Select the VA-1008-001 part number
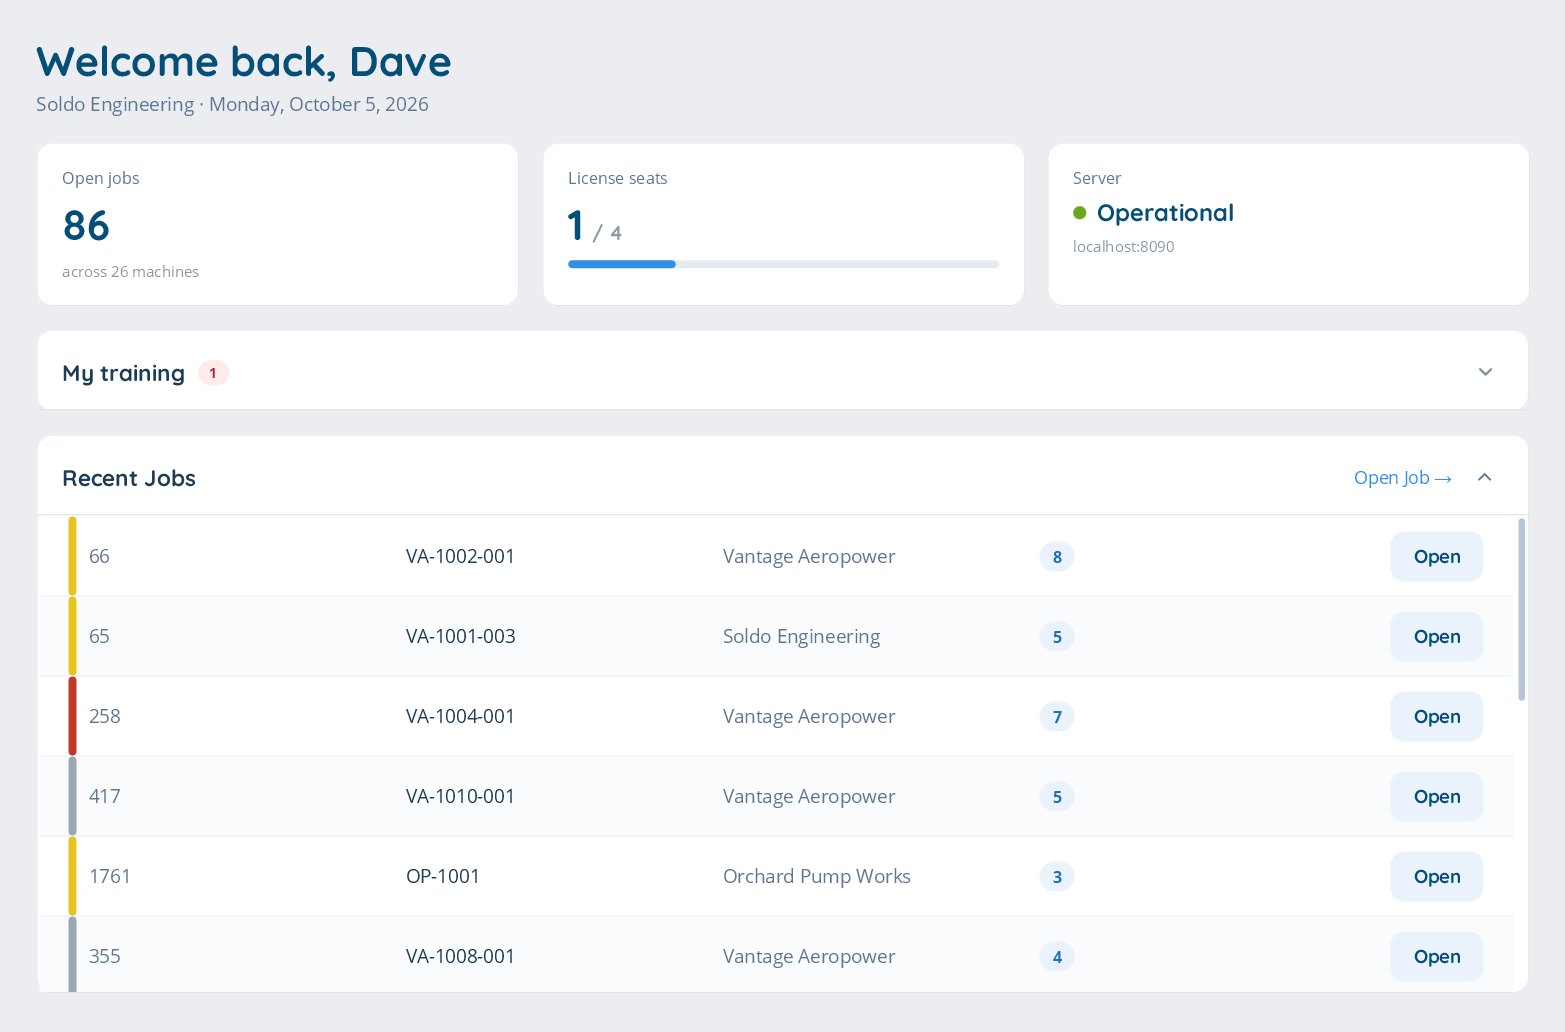This screenshot has height=1032, width=1565. tap(460, 956)
